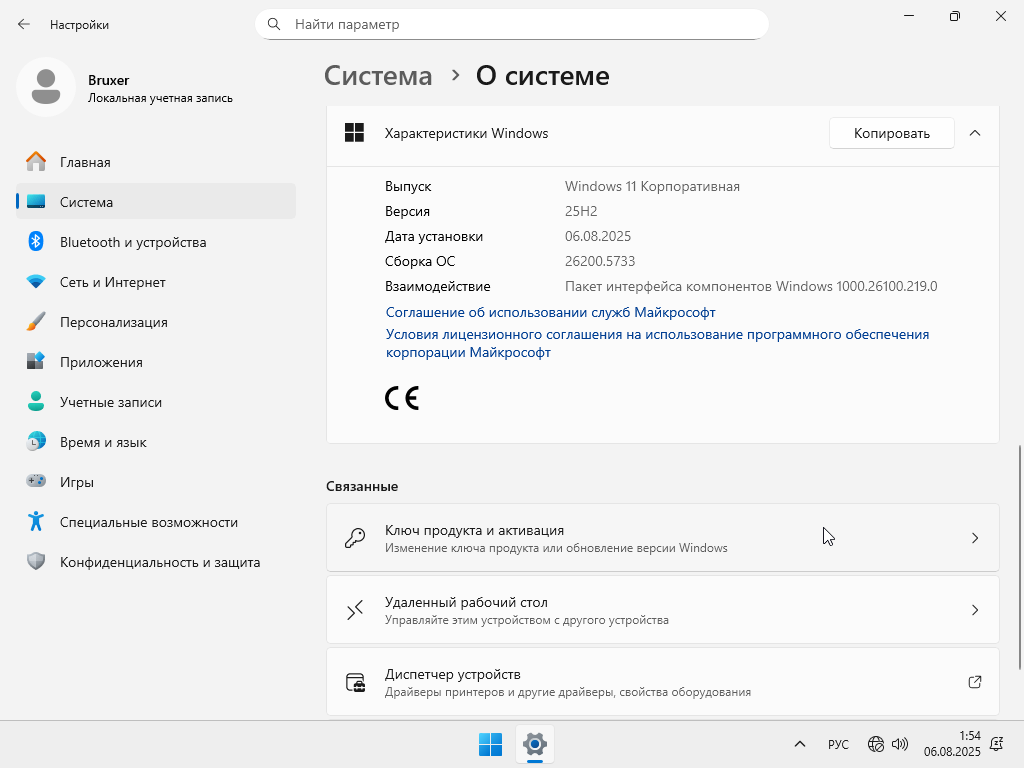Click the key icon for product activation
The image size is (1024, 768).
(x=355, y=537)
